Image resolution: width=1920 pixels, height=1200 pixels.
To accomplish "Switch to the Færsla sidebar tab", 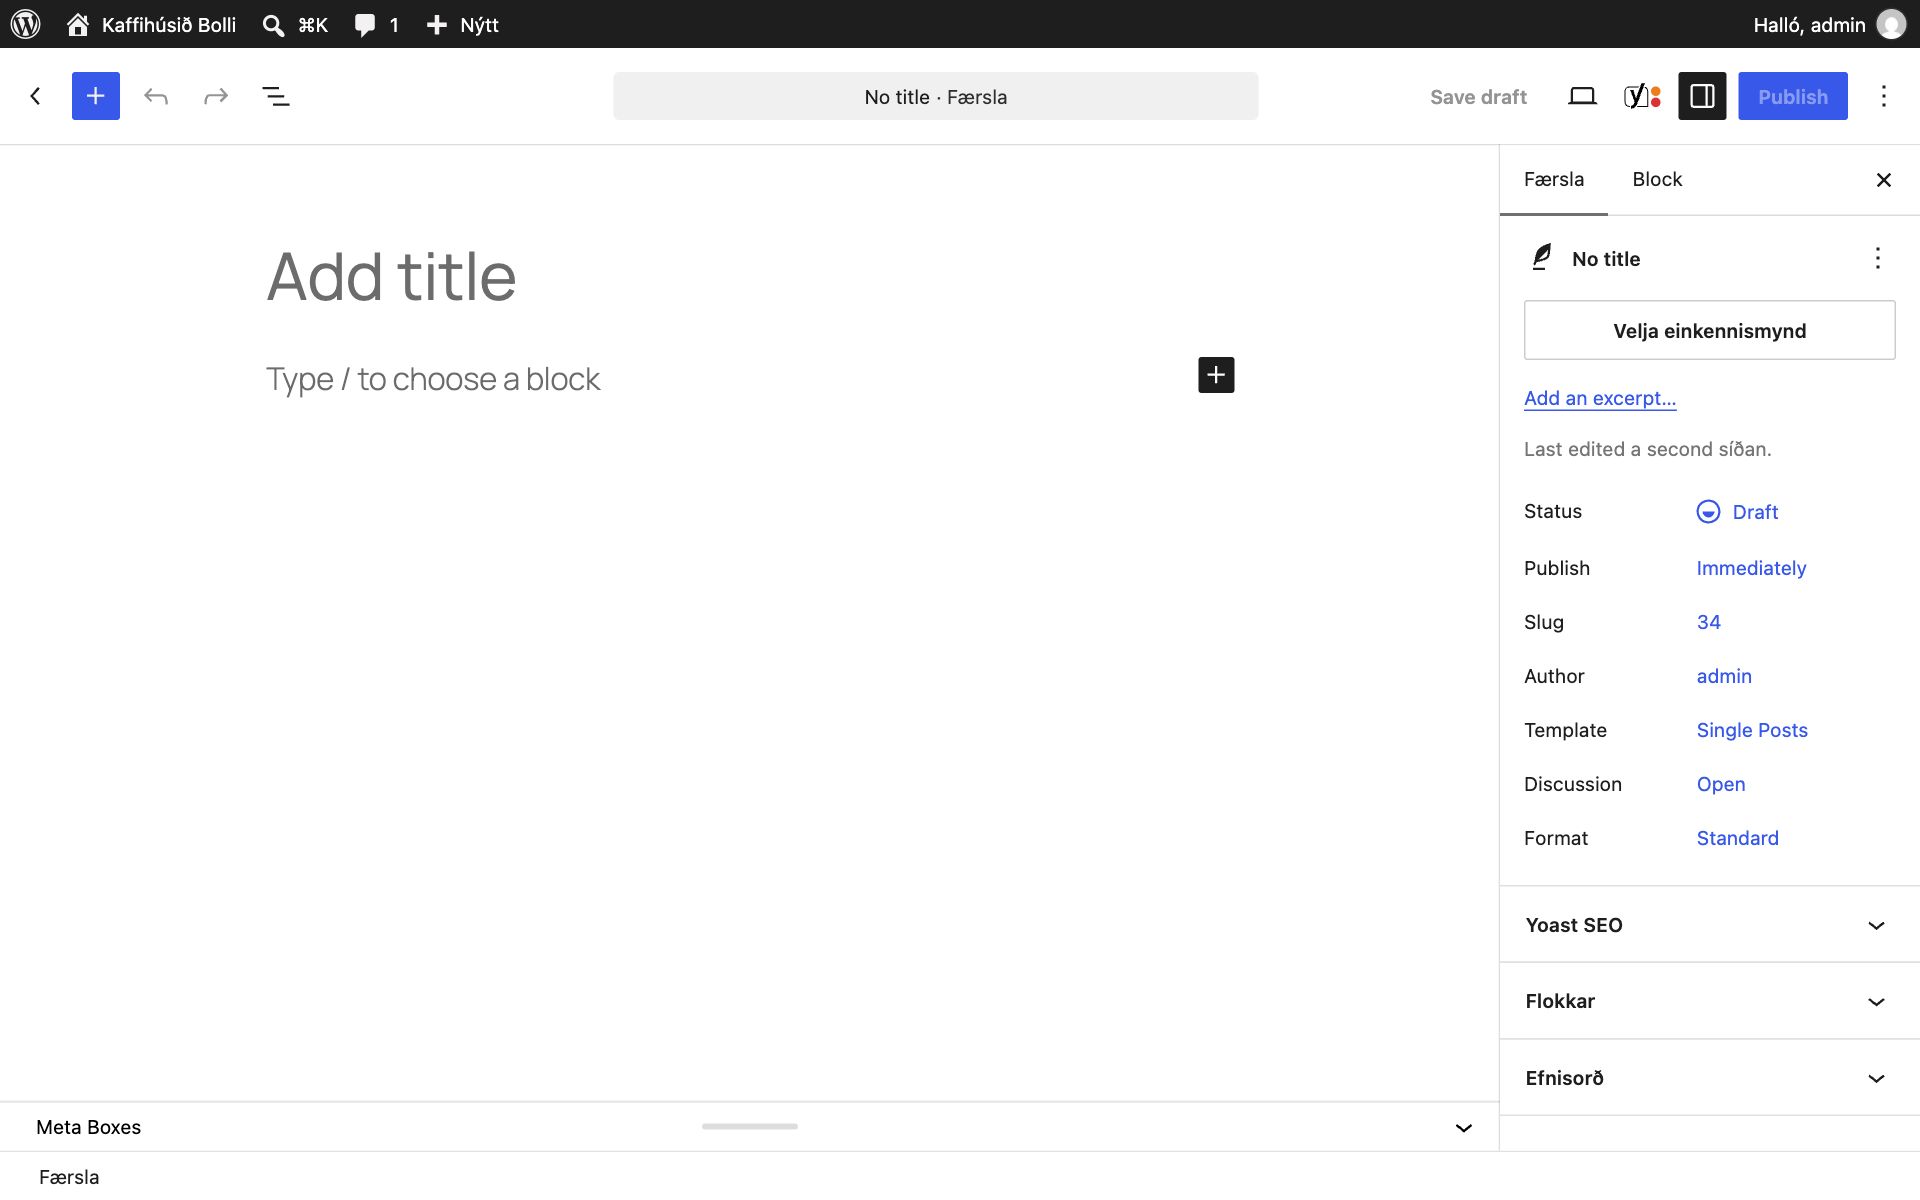I will tap(1554, 180).
